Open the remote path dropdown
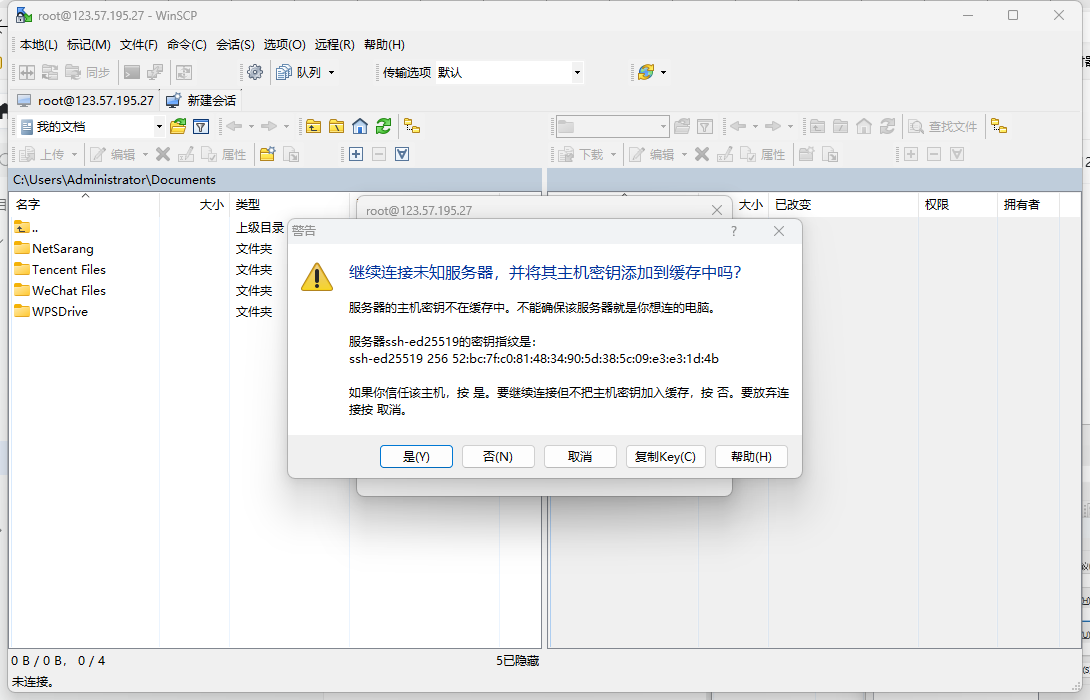 point(612,127)
